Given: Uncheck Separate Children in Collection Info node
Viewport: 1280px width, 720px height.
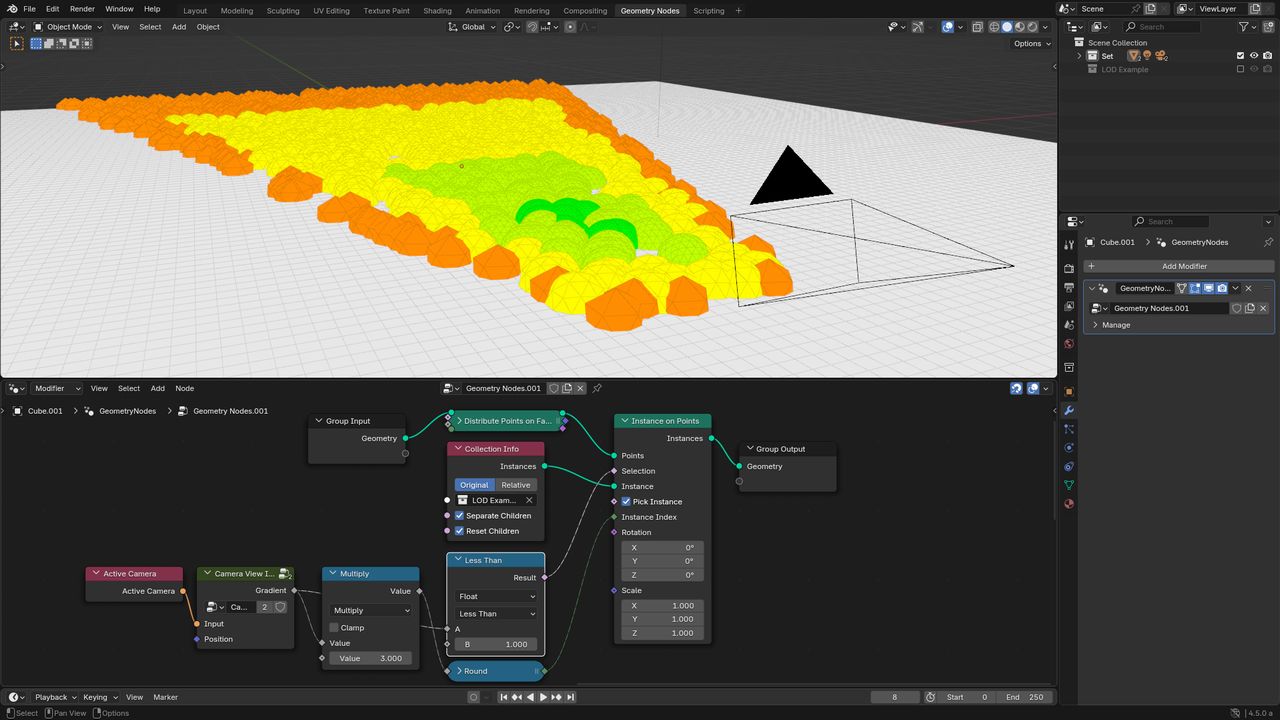Looking at the screenshot, I should tap(459, 515).
